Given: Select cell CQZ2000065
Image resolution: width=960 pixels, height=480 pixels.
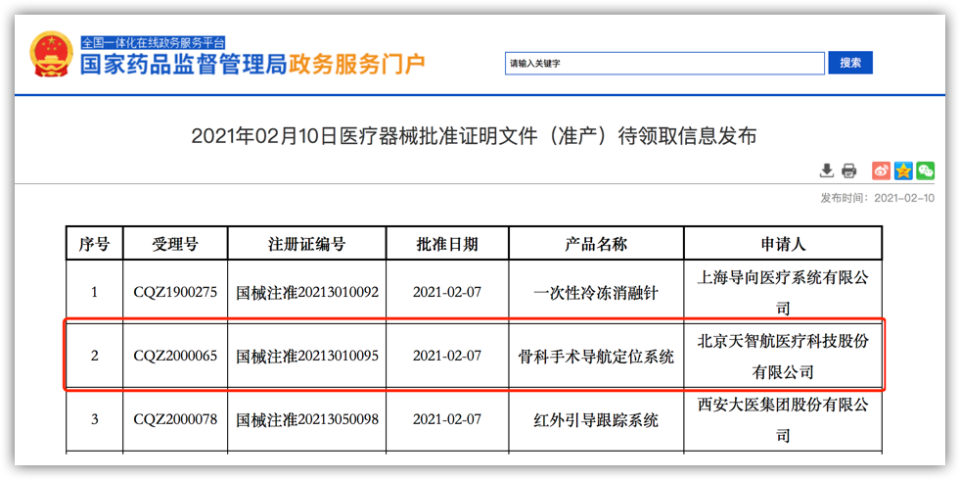Looking at the screenshot, I should pos(175,356).
